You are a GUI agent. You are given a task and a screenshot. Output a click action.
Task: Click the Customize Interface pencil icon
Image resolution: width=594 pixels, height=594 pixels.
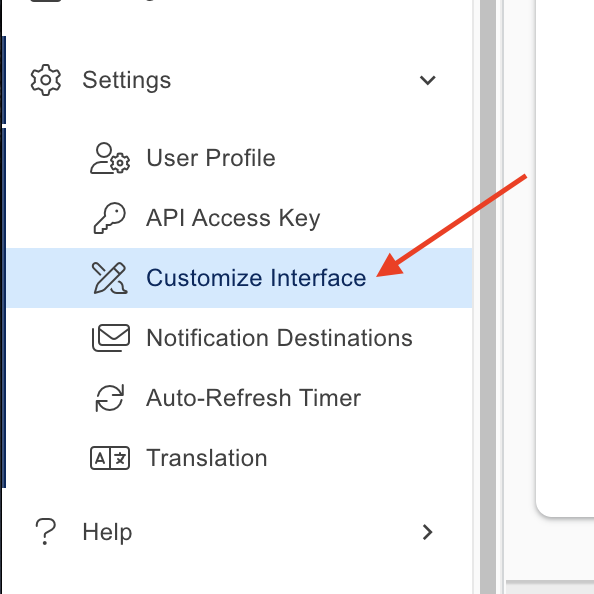[110, 278]
